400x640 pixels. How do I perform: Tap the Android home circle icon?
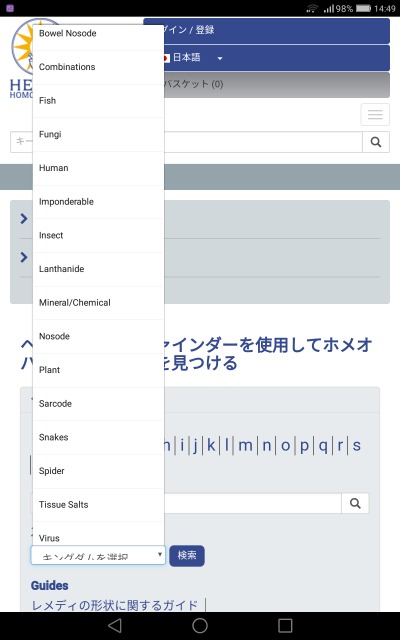[x=200, y=625]
